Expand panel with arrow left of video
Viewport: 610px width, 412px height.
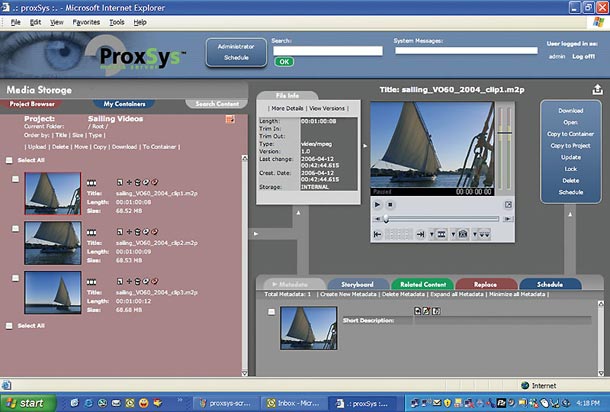(364, 145)
